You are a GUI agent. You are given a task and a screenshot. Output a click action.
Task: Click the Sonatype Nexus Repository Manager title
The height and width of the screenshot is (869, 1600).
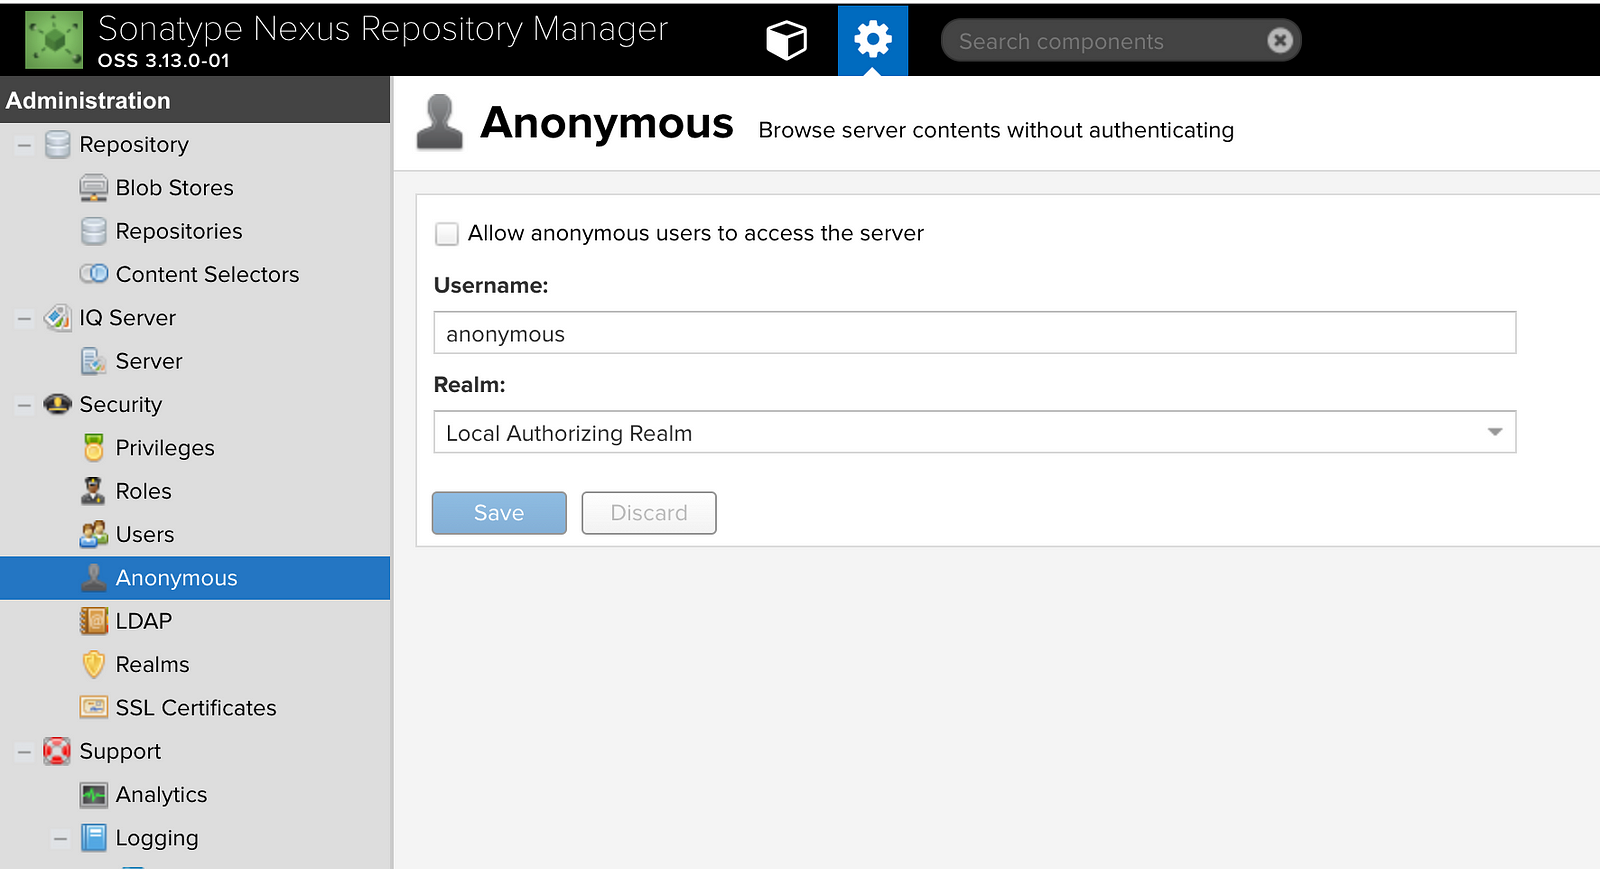(x=383, y=30)
